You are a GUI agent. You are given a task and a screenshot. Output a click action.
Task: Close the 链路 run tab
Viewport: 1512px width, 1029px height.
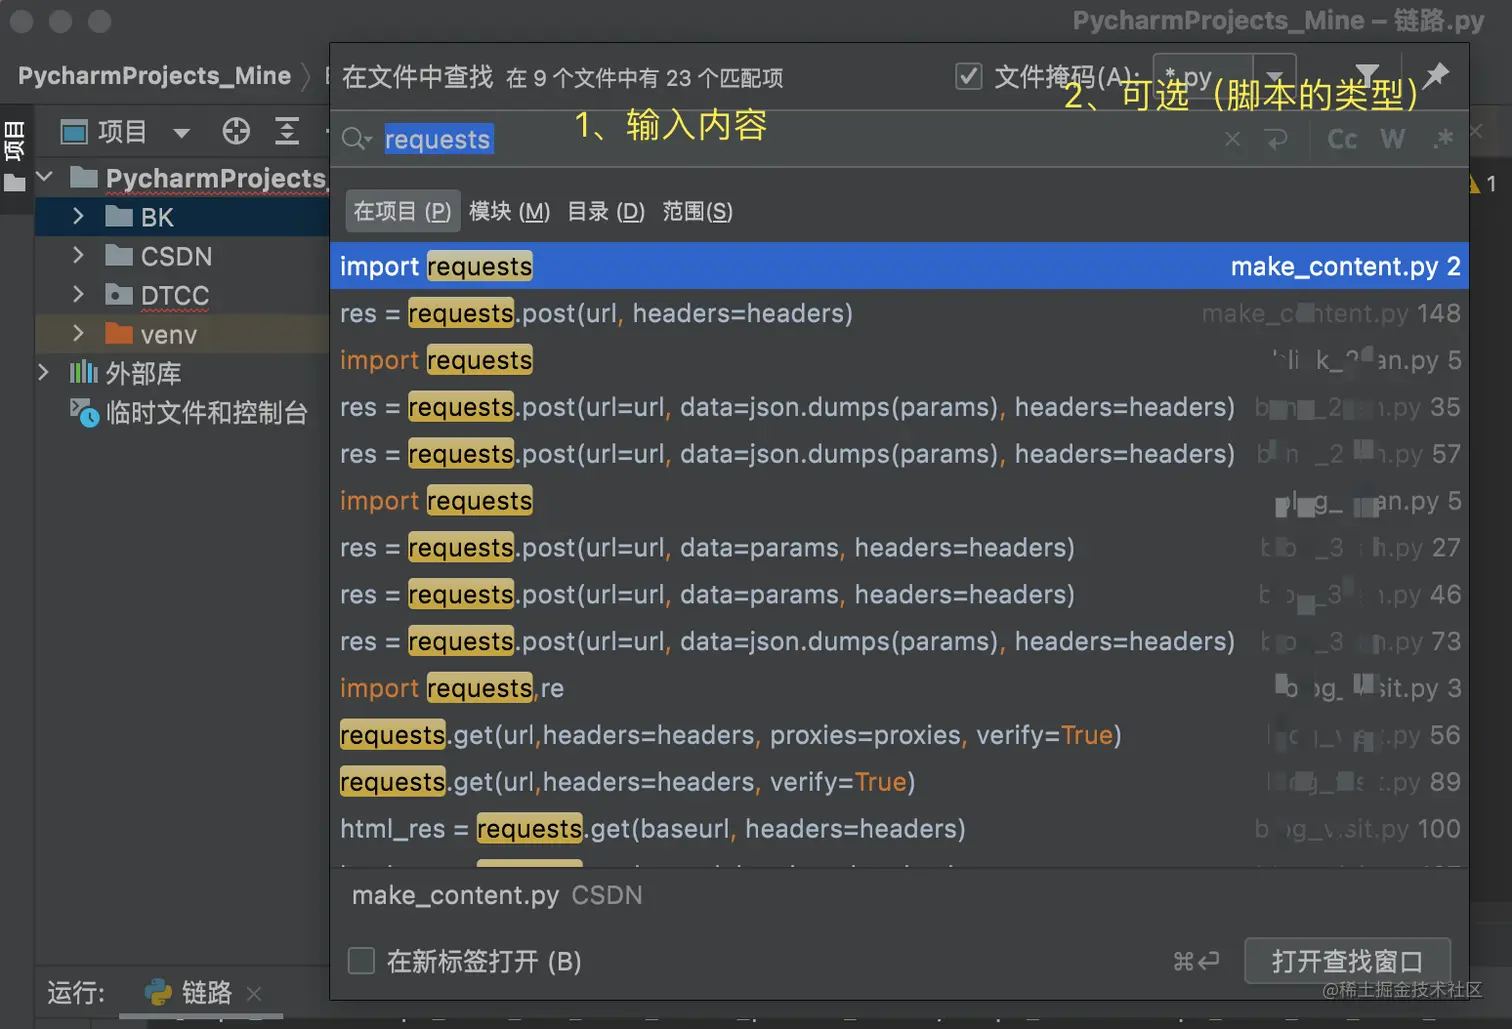coord(253,993)
